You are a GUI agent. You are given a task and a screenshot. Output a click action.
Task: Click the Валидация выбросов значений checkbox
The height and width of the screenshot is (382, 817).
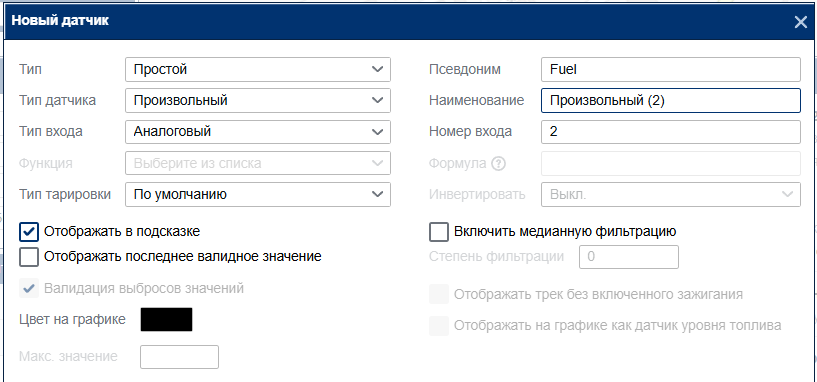(29, 288)
